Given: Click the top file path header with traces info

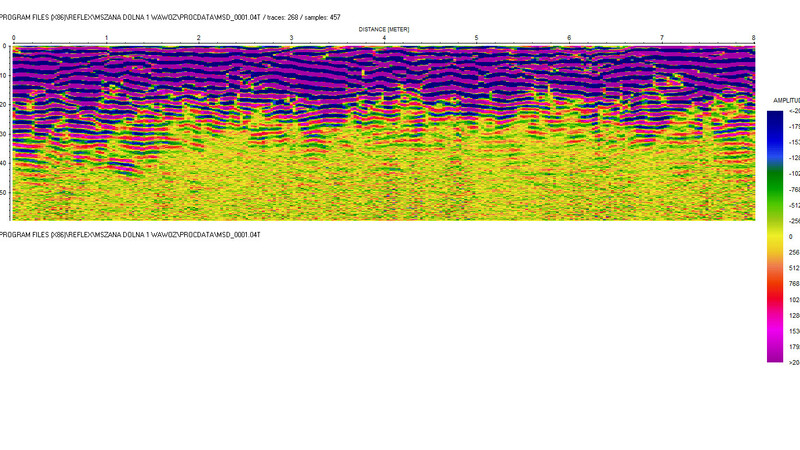Looking at the screenshot, I should pyautogui.click(x=170, y=17).
